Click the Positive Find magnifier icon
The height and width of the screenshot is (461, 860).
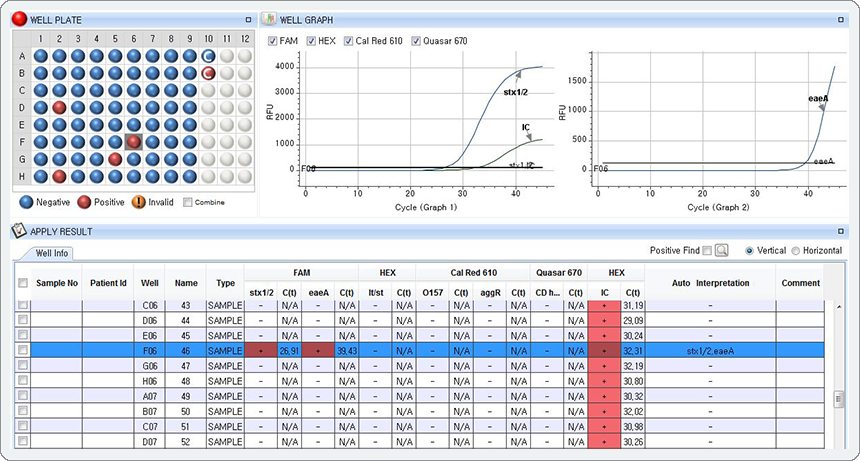[722, 250]
